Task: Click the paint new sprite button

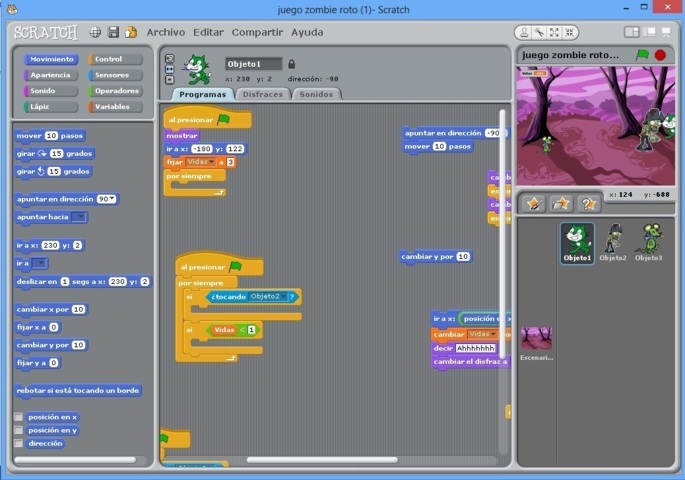Action: point(534,204)
